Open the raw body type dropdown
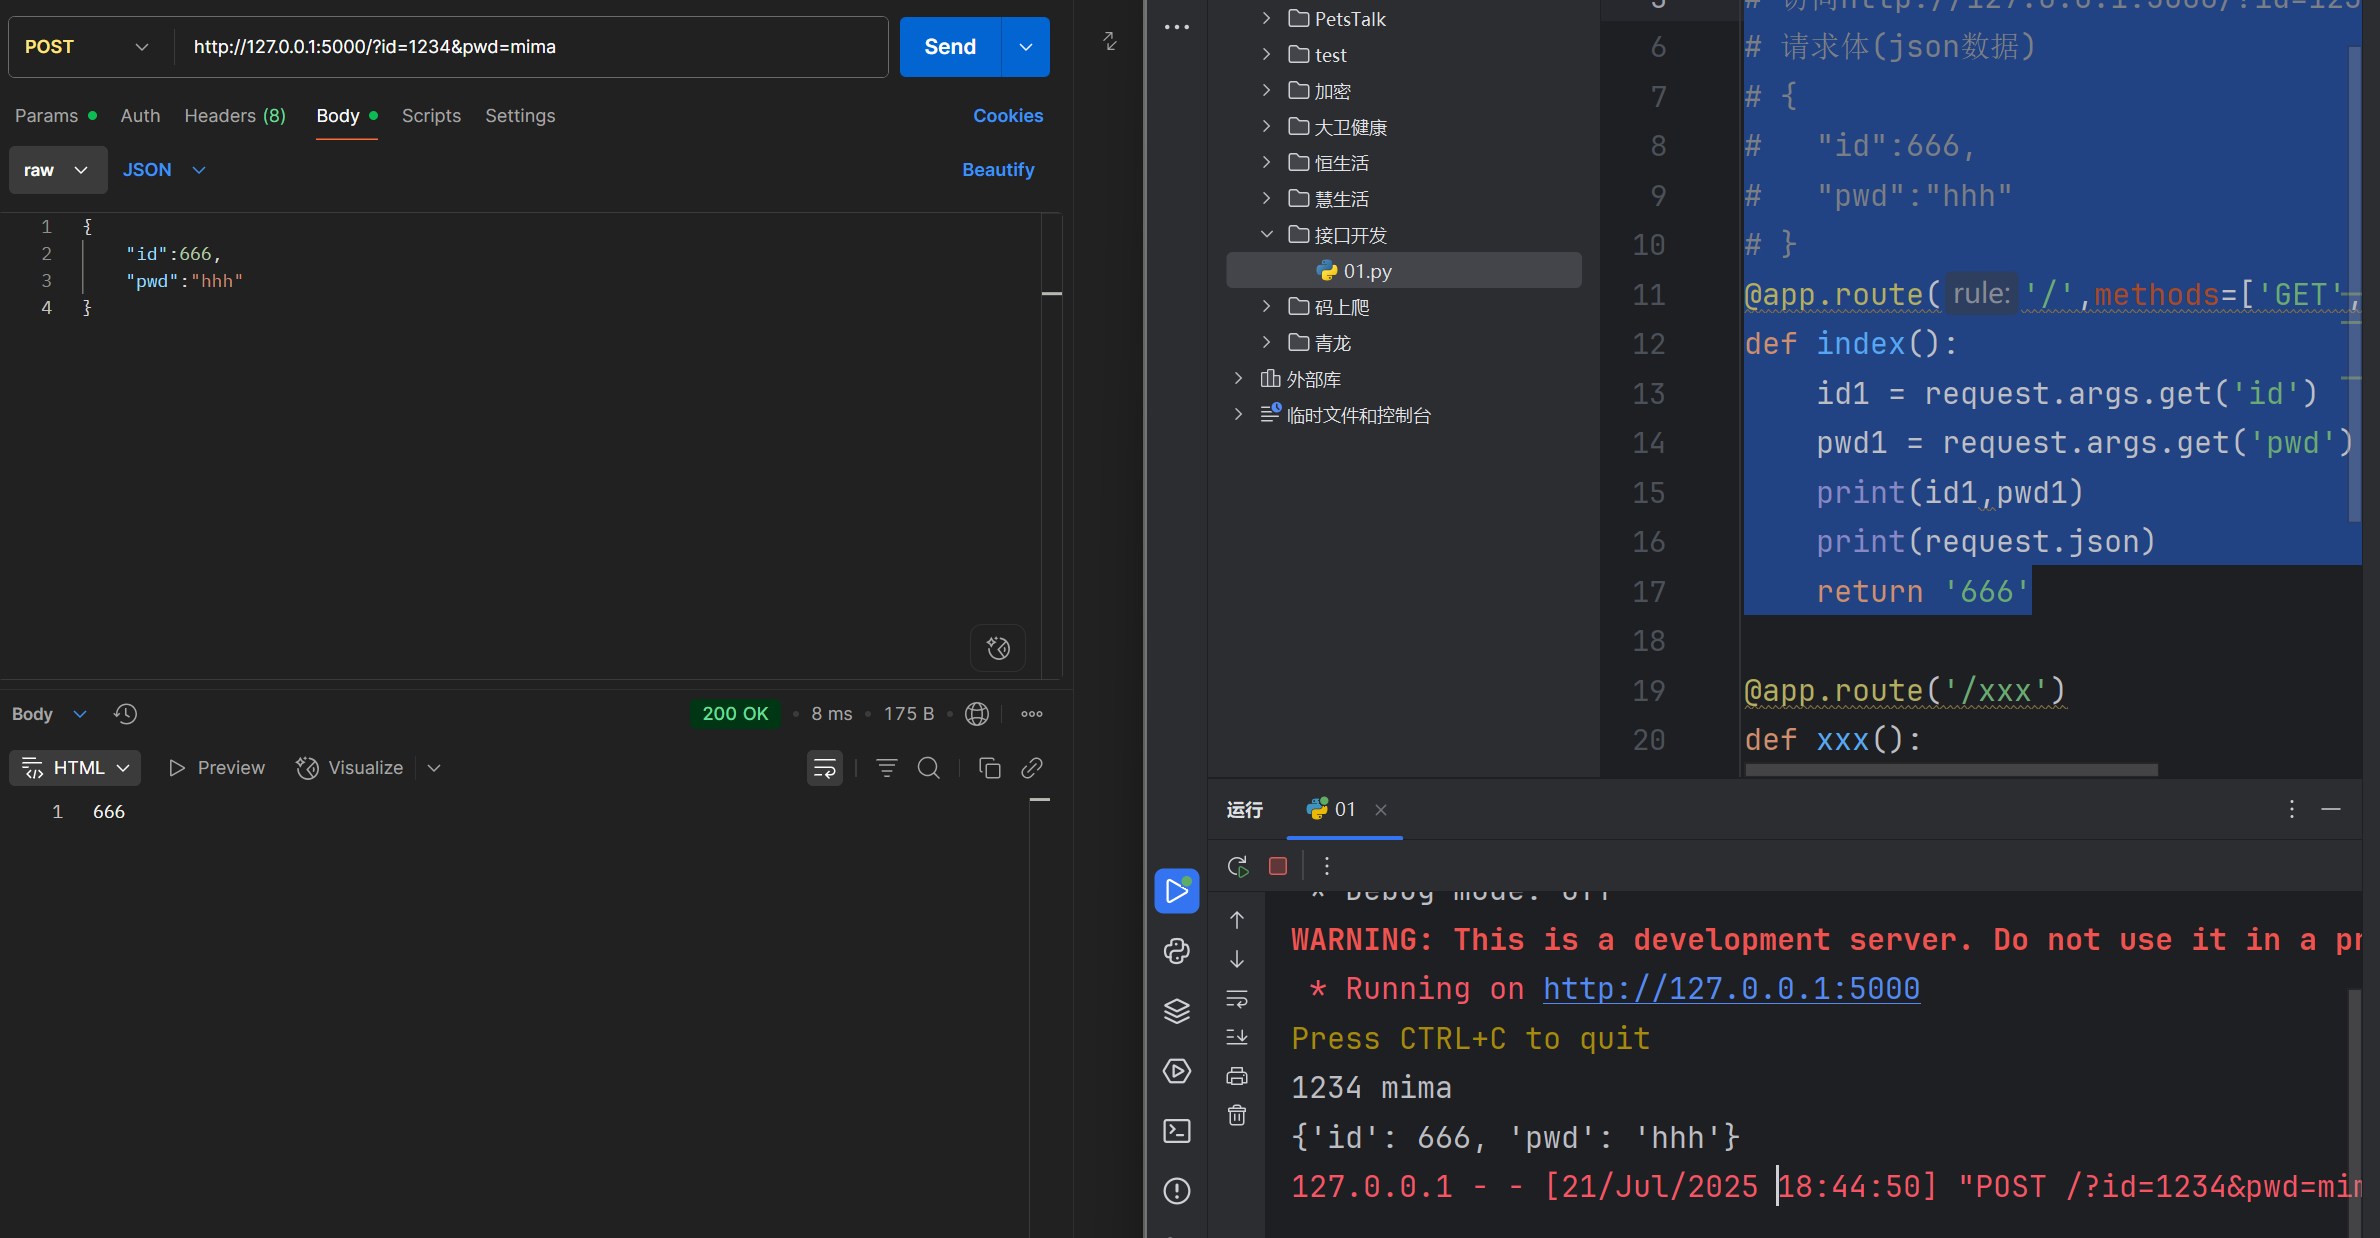Screen dimensions: 2380x1238 [x=57, y=170]
